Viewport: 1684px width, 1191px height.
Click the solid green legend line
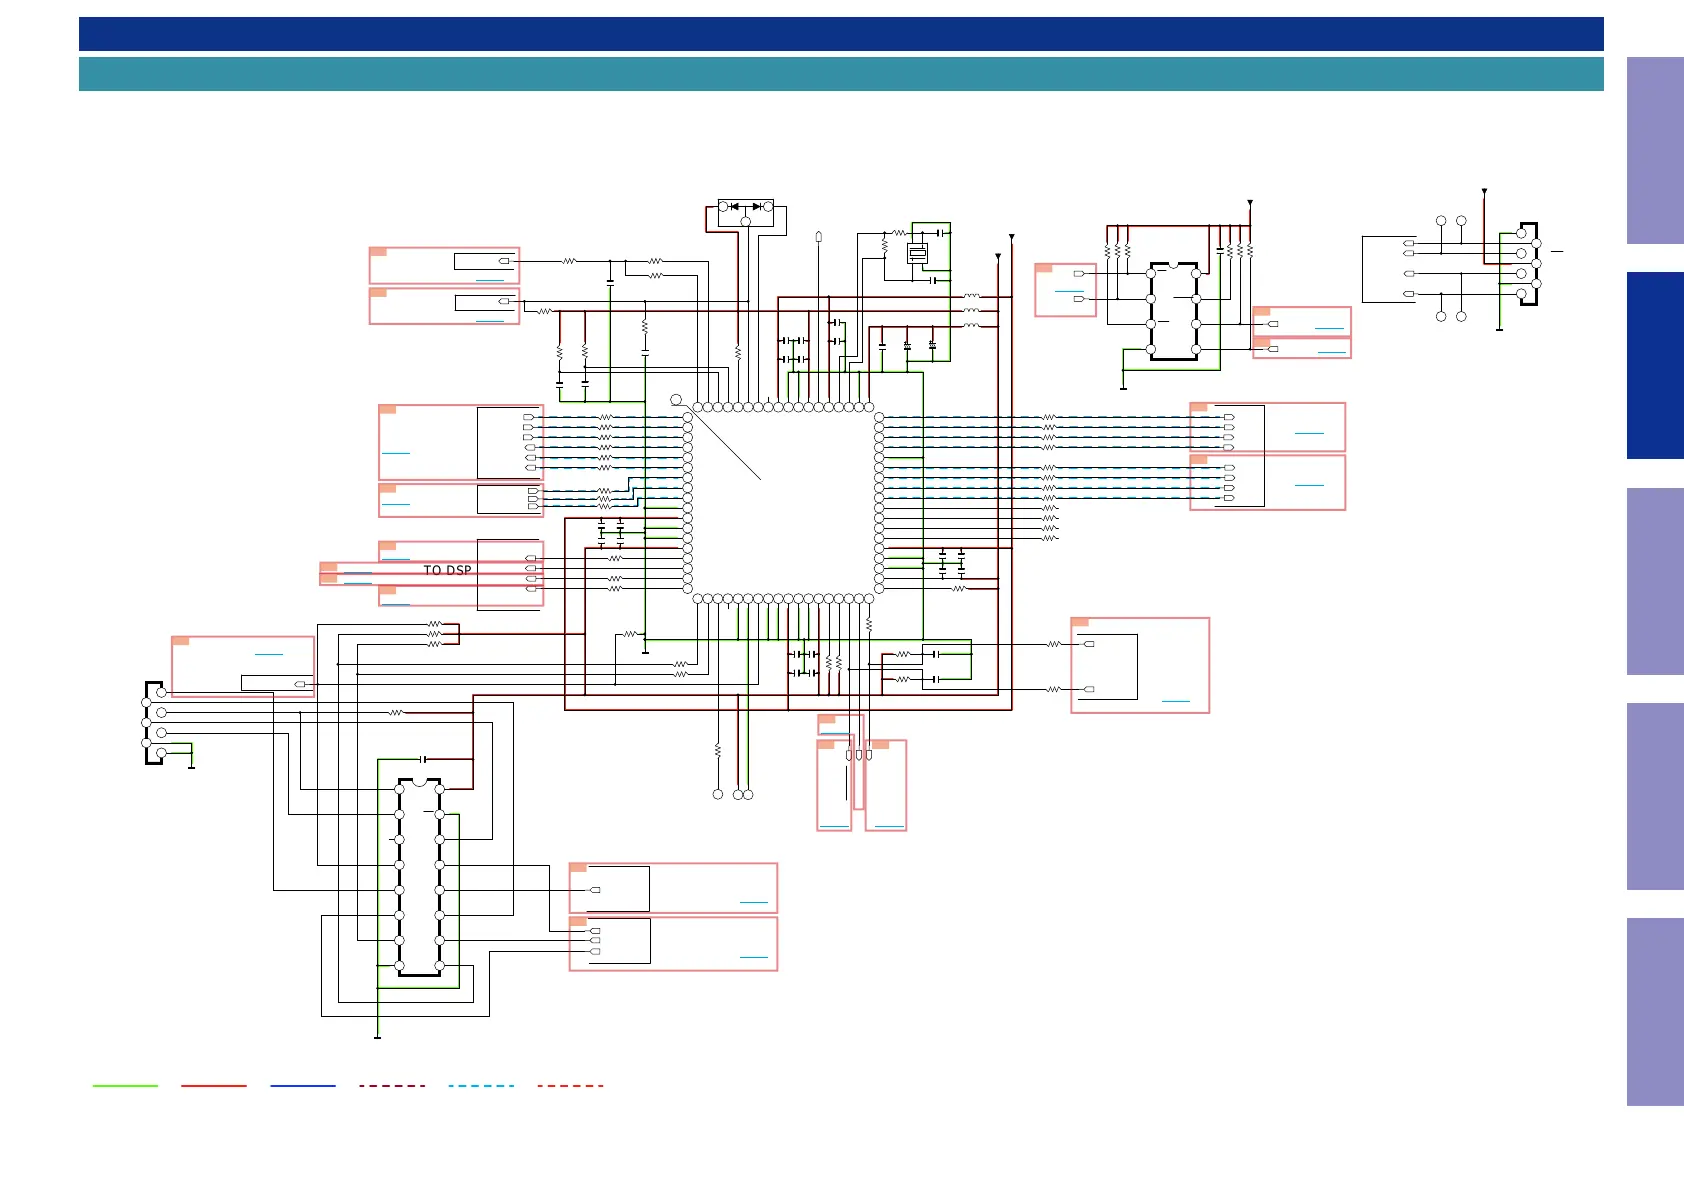click(x=125, y=1086)
